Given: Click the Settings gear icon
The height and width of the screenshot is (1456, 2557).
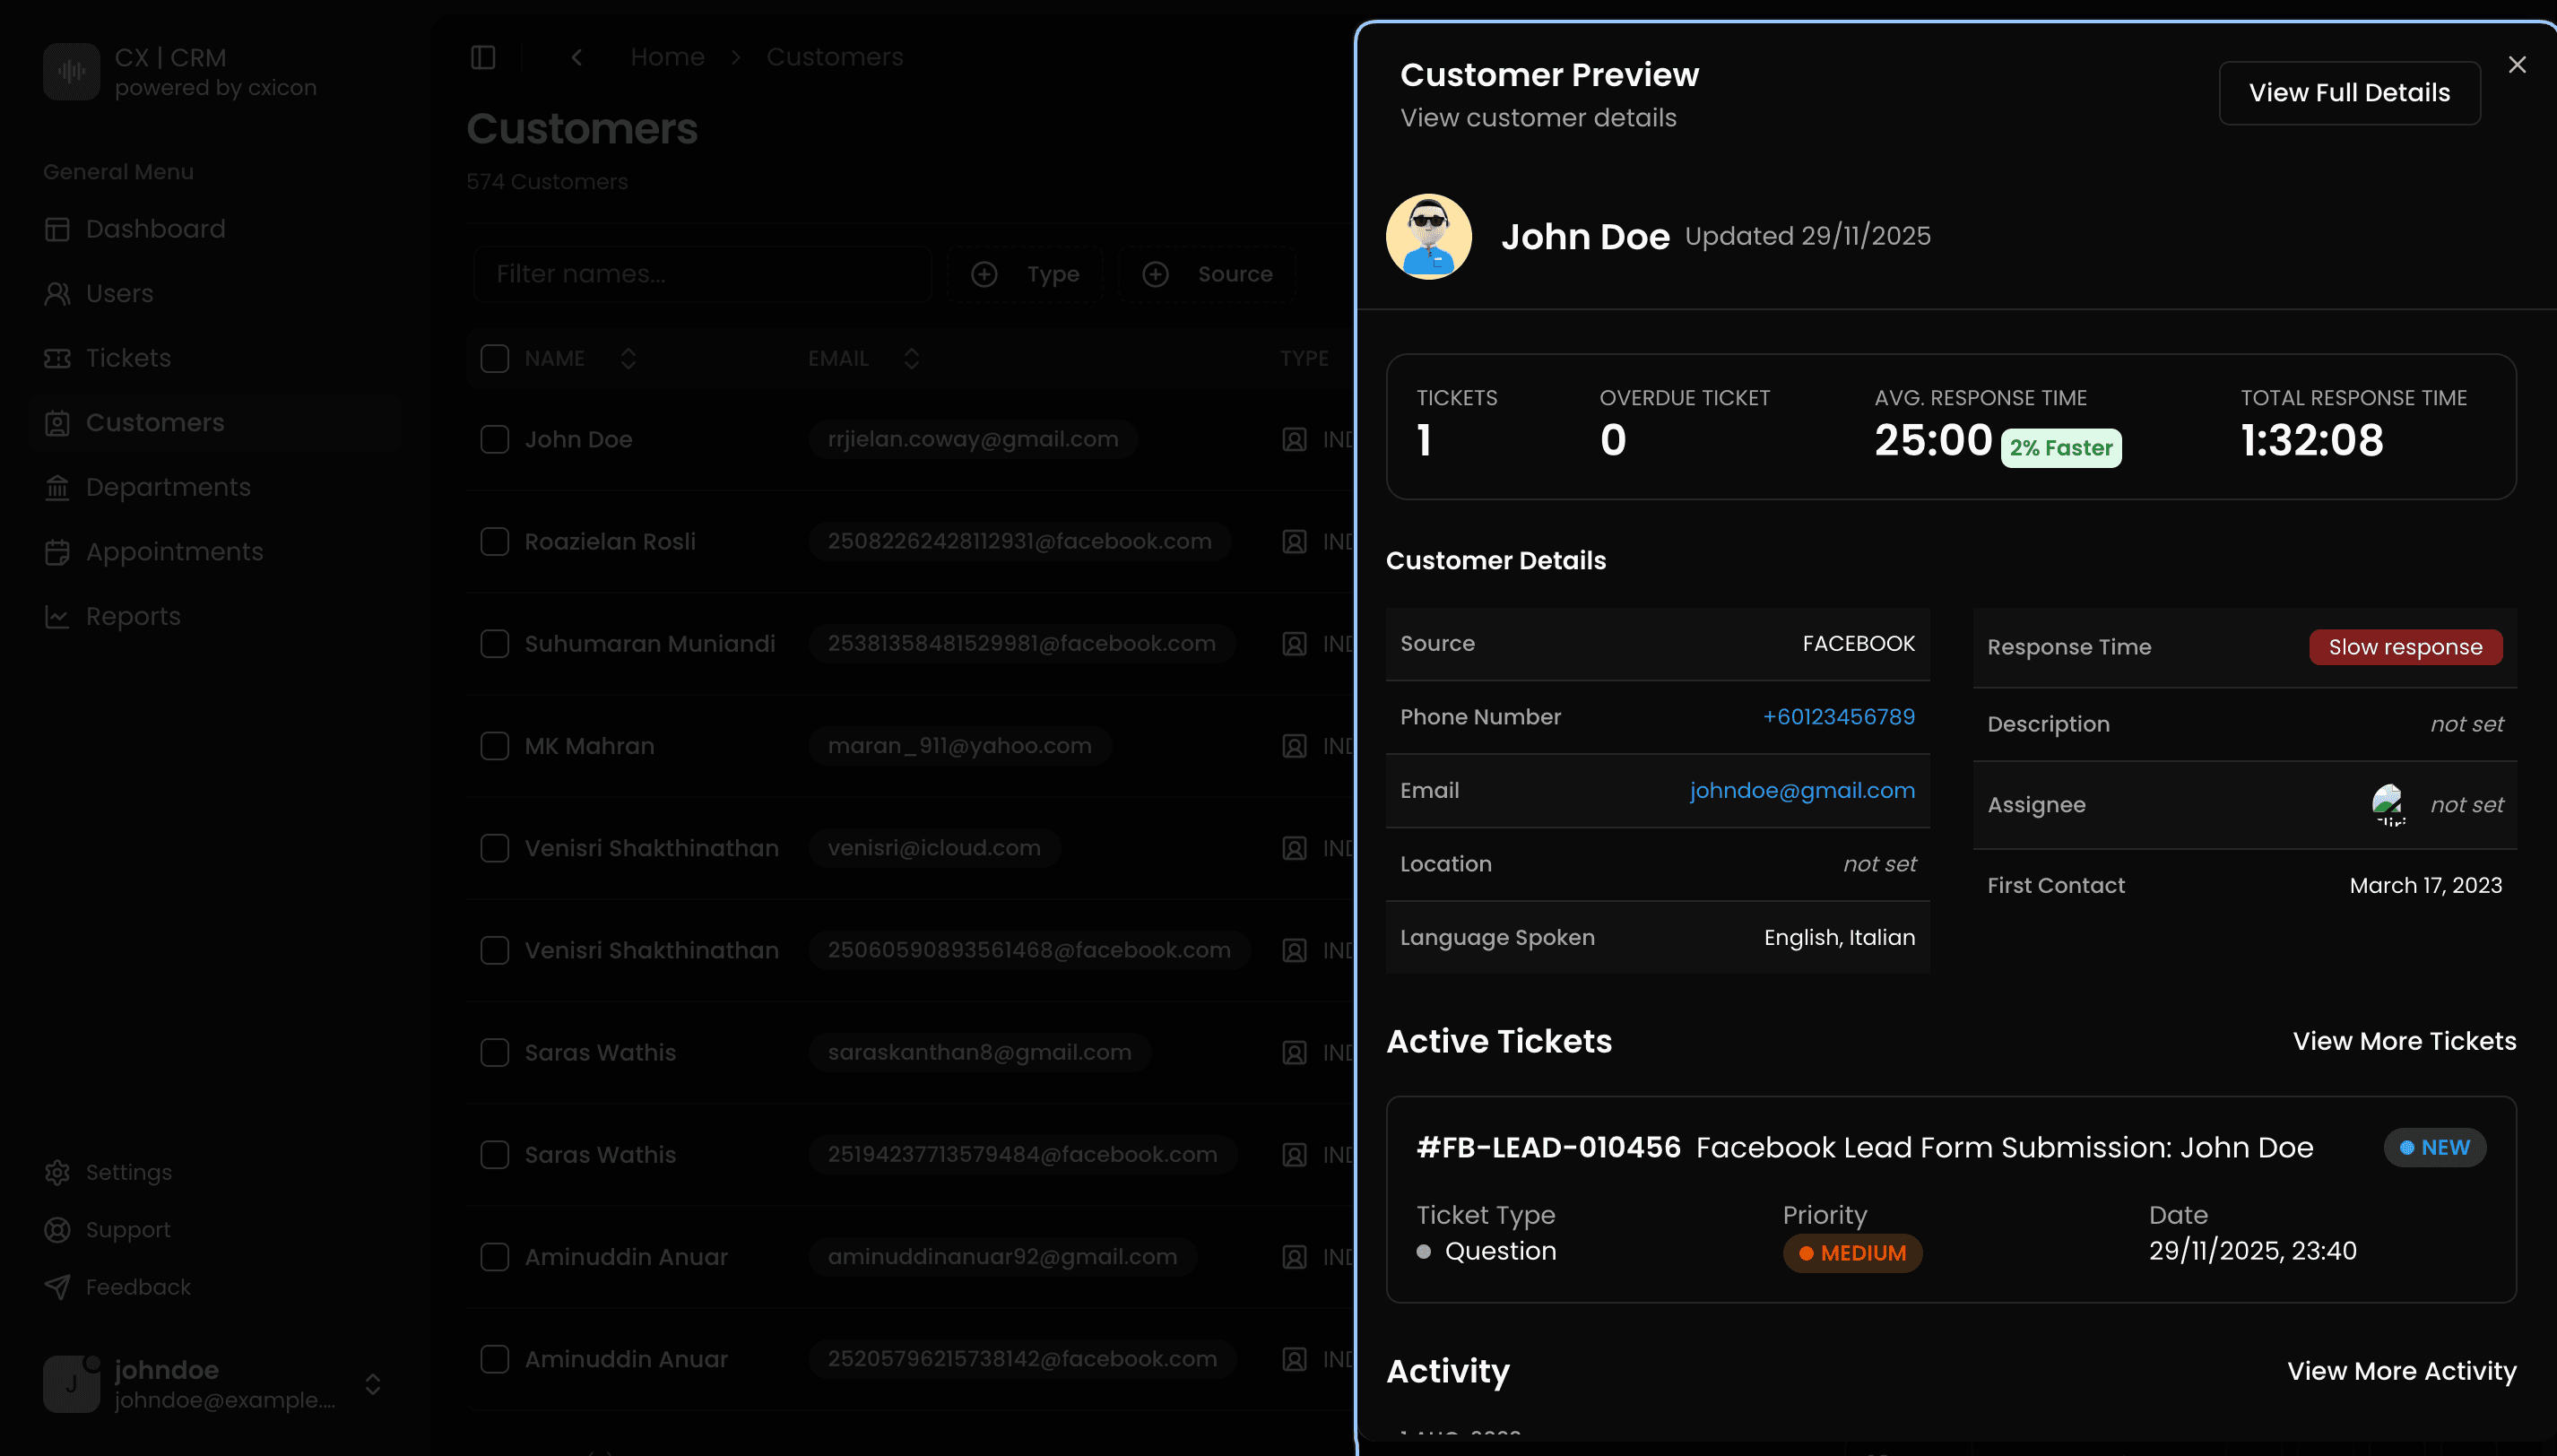Looking at the screenshot, I should (57, 1172).
